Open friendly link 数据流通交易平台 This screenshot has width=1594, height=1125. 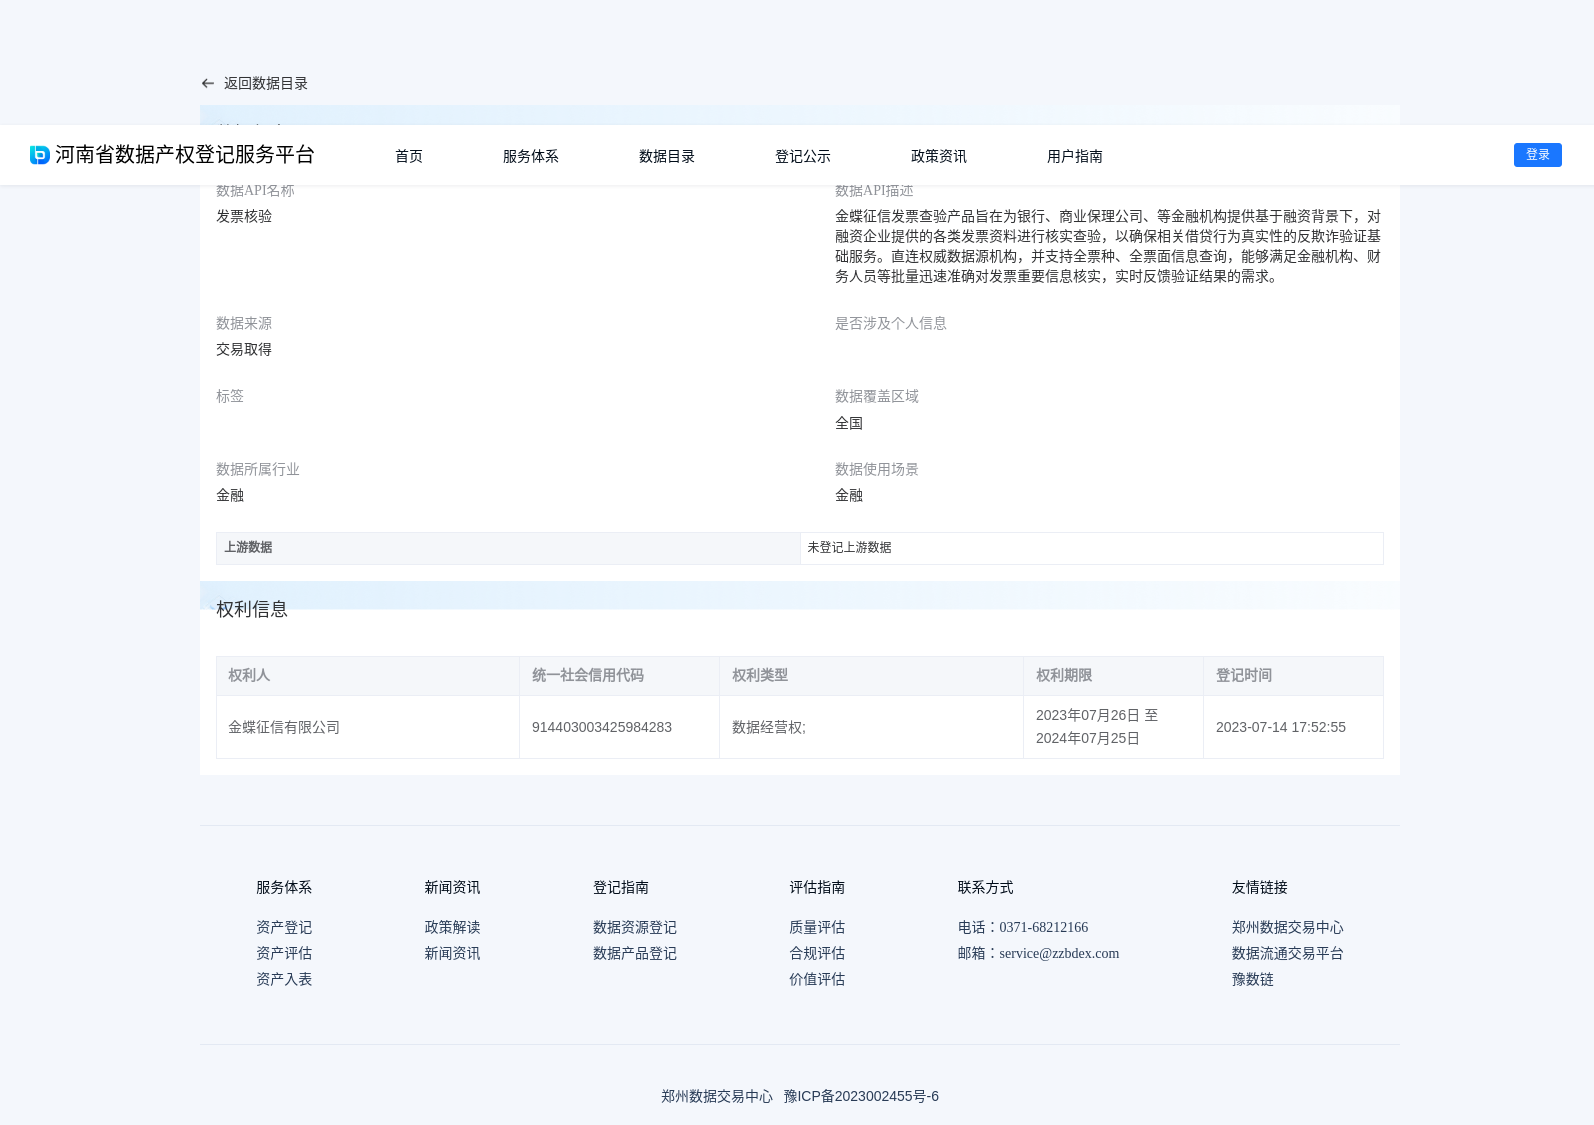(1288, 954)
